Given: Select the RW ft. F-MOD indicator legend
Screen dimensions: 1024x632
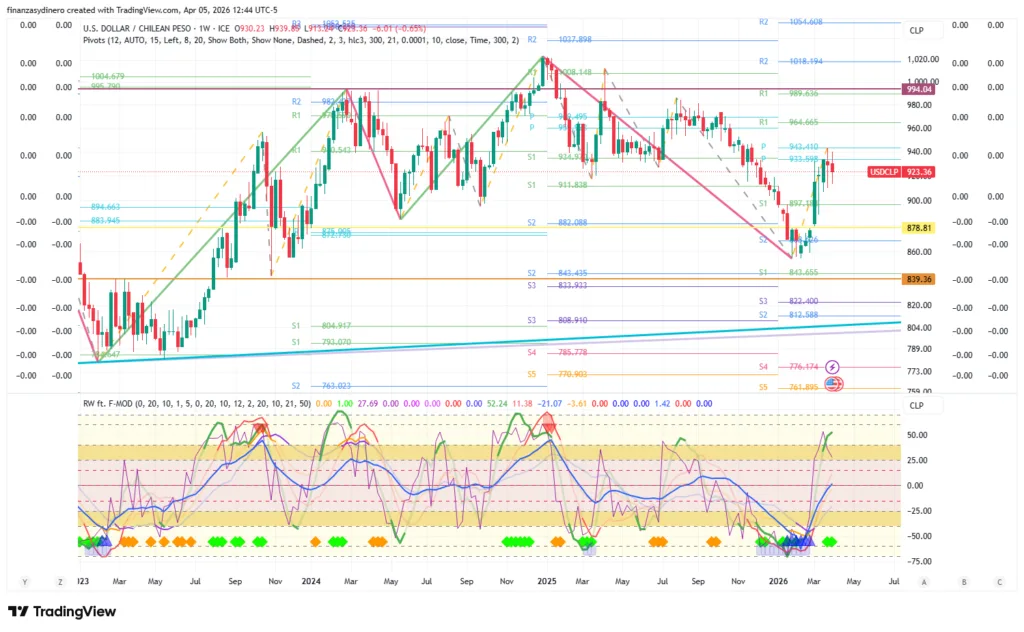Looking at the screenshot, I should (195, 403).
